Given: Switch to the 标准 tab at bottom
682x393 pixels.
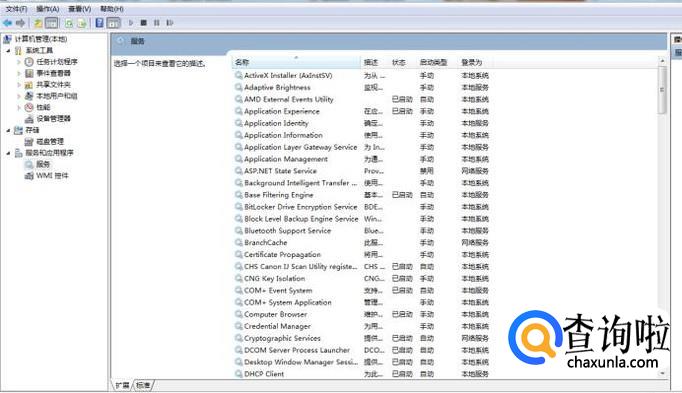Looking at the screenshot, I should coord(143,385).
